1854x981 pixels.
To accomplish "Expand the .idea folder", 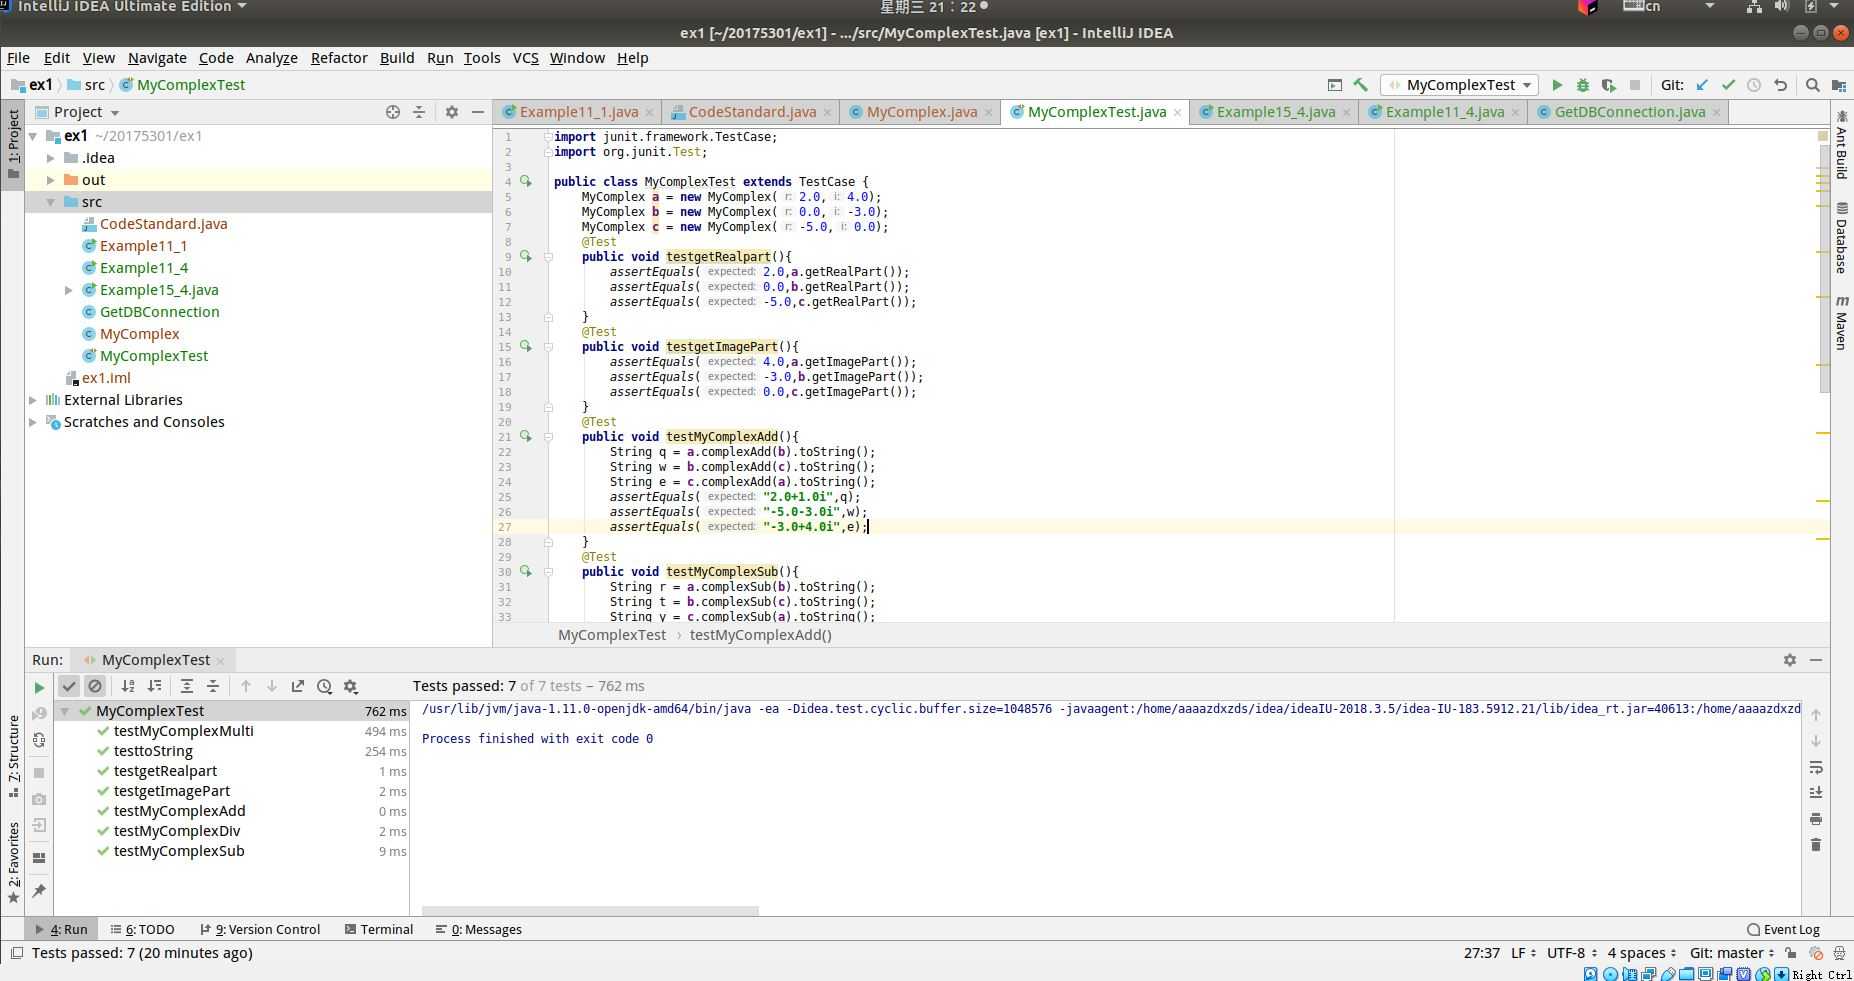I will tap(51, 158).
